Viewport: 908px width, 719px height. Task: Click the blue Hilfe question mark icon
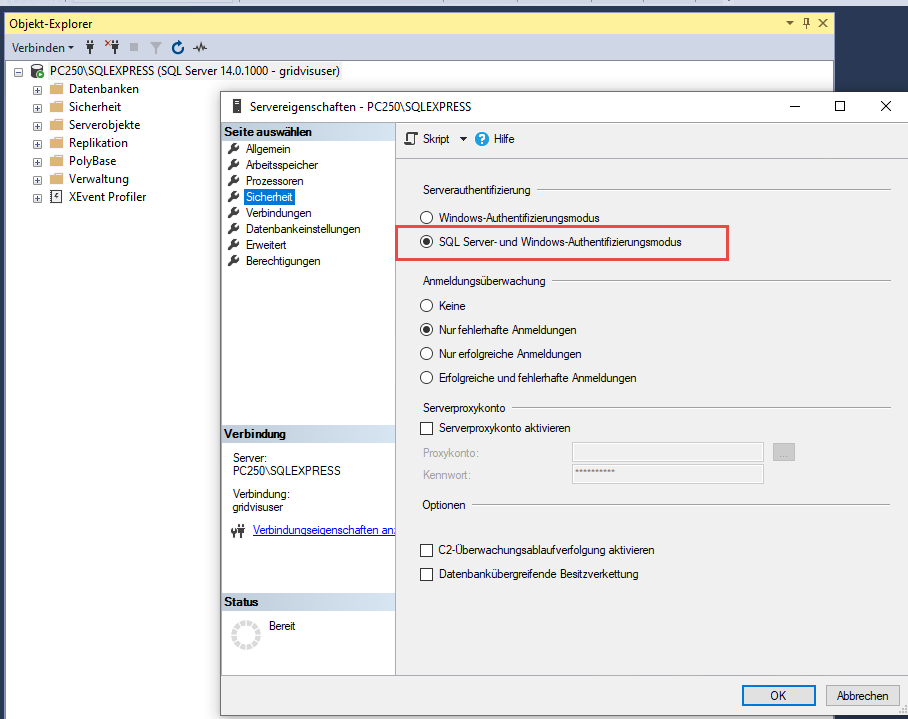coord(482,139)
